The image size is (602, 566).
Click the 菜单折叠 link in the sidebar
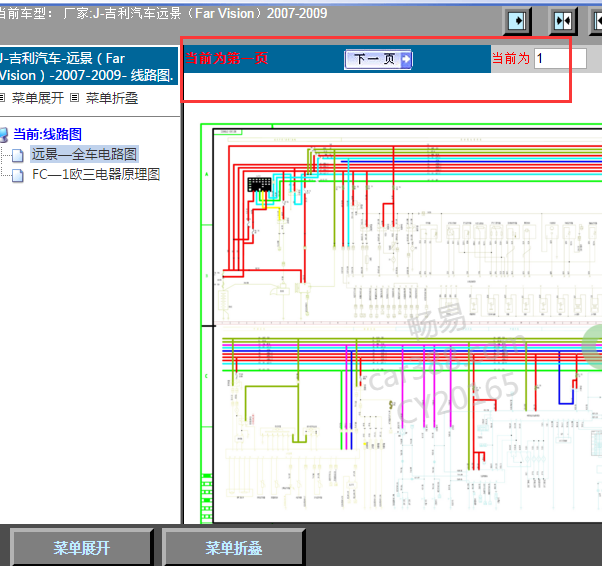(x=112, y=98)
